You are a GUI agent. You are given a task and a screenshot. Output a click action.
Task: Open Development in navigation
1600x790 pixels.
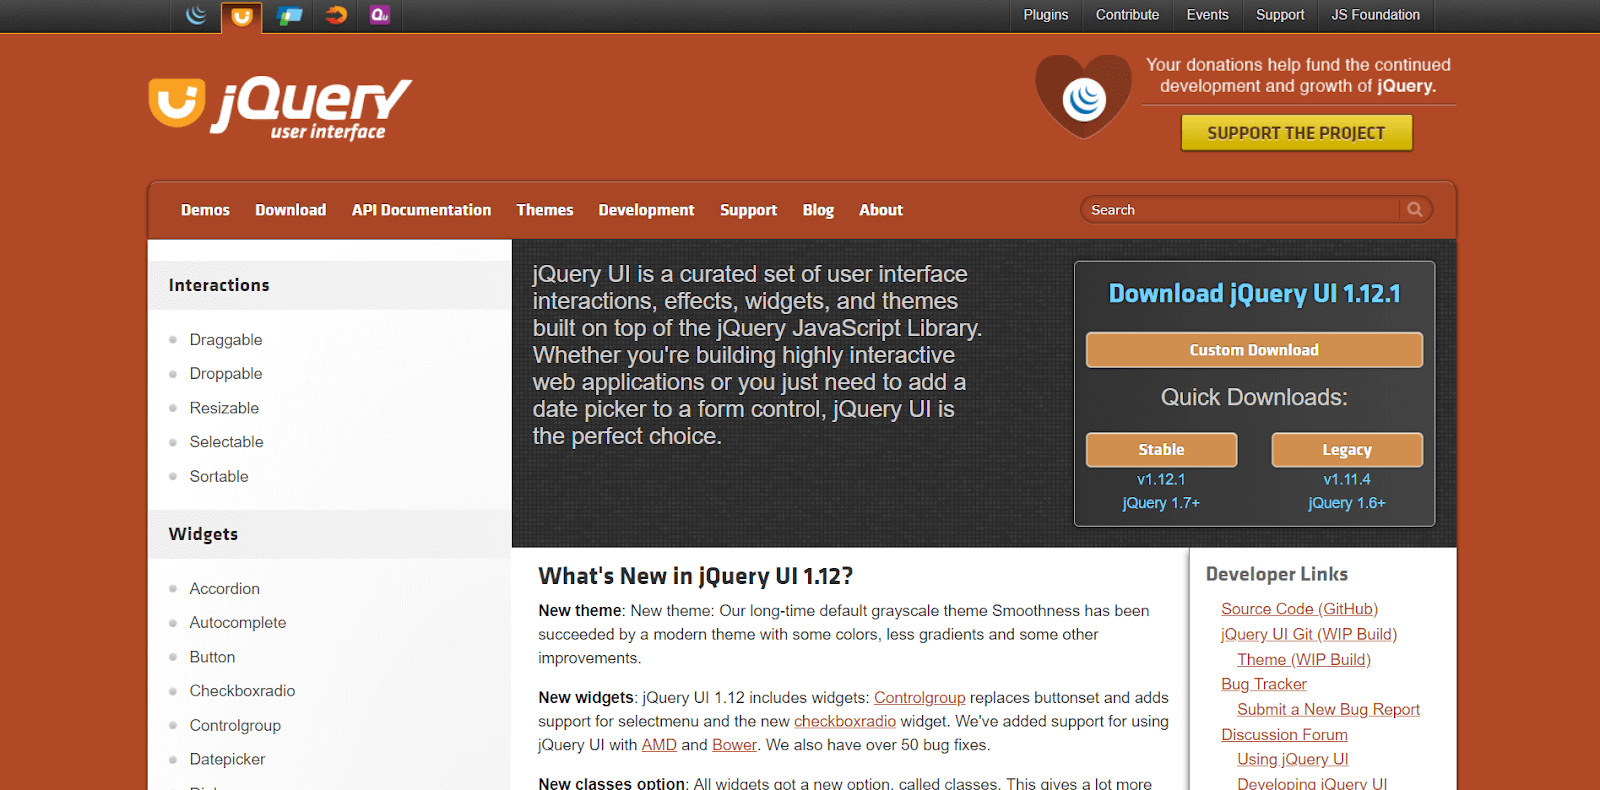point(646,210)
